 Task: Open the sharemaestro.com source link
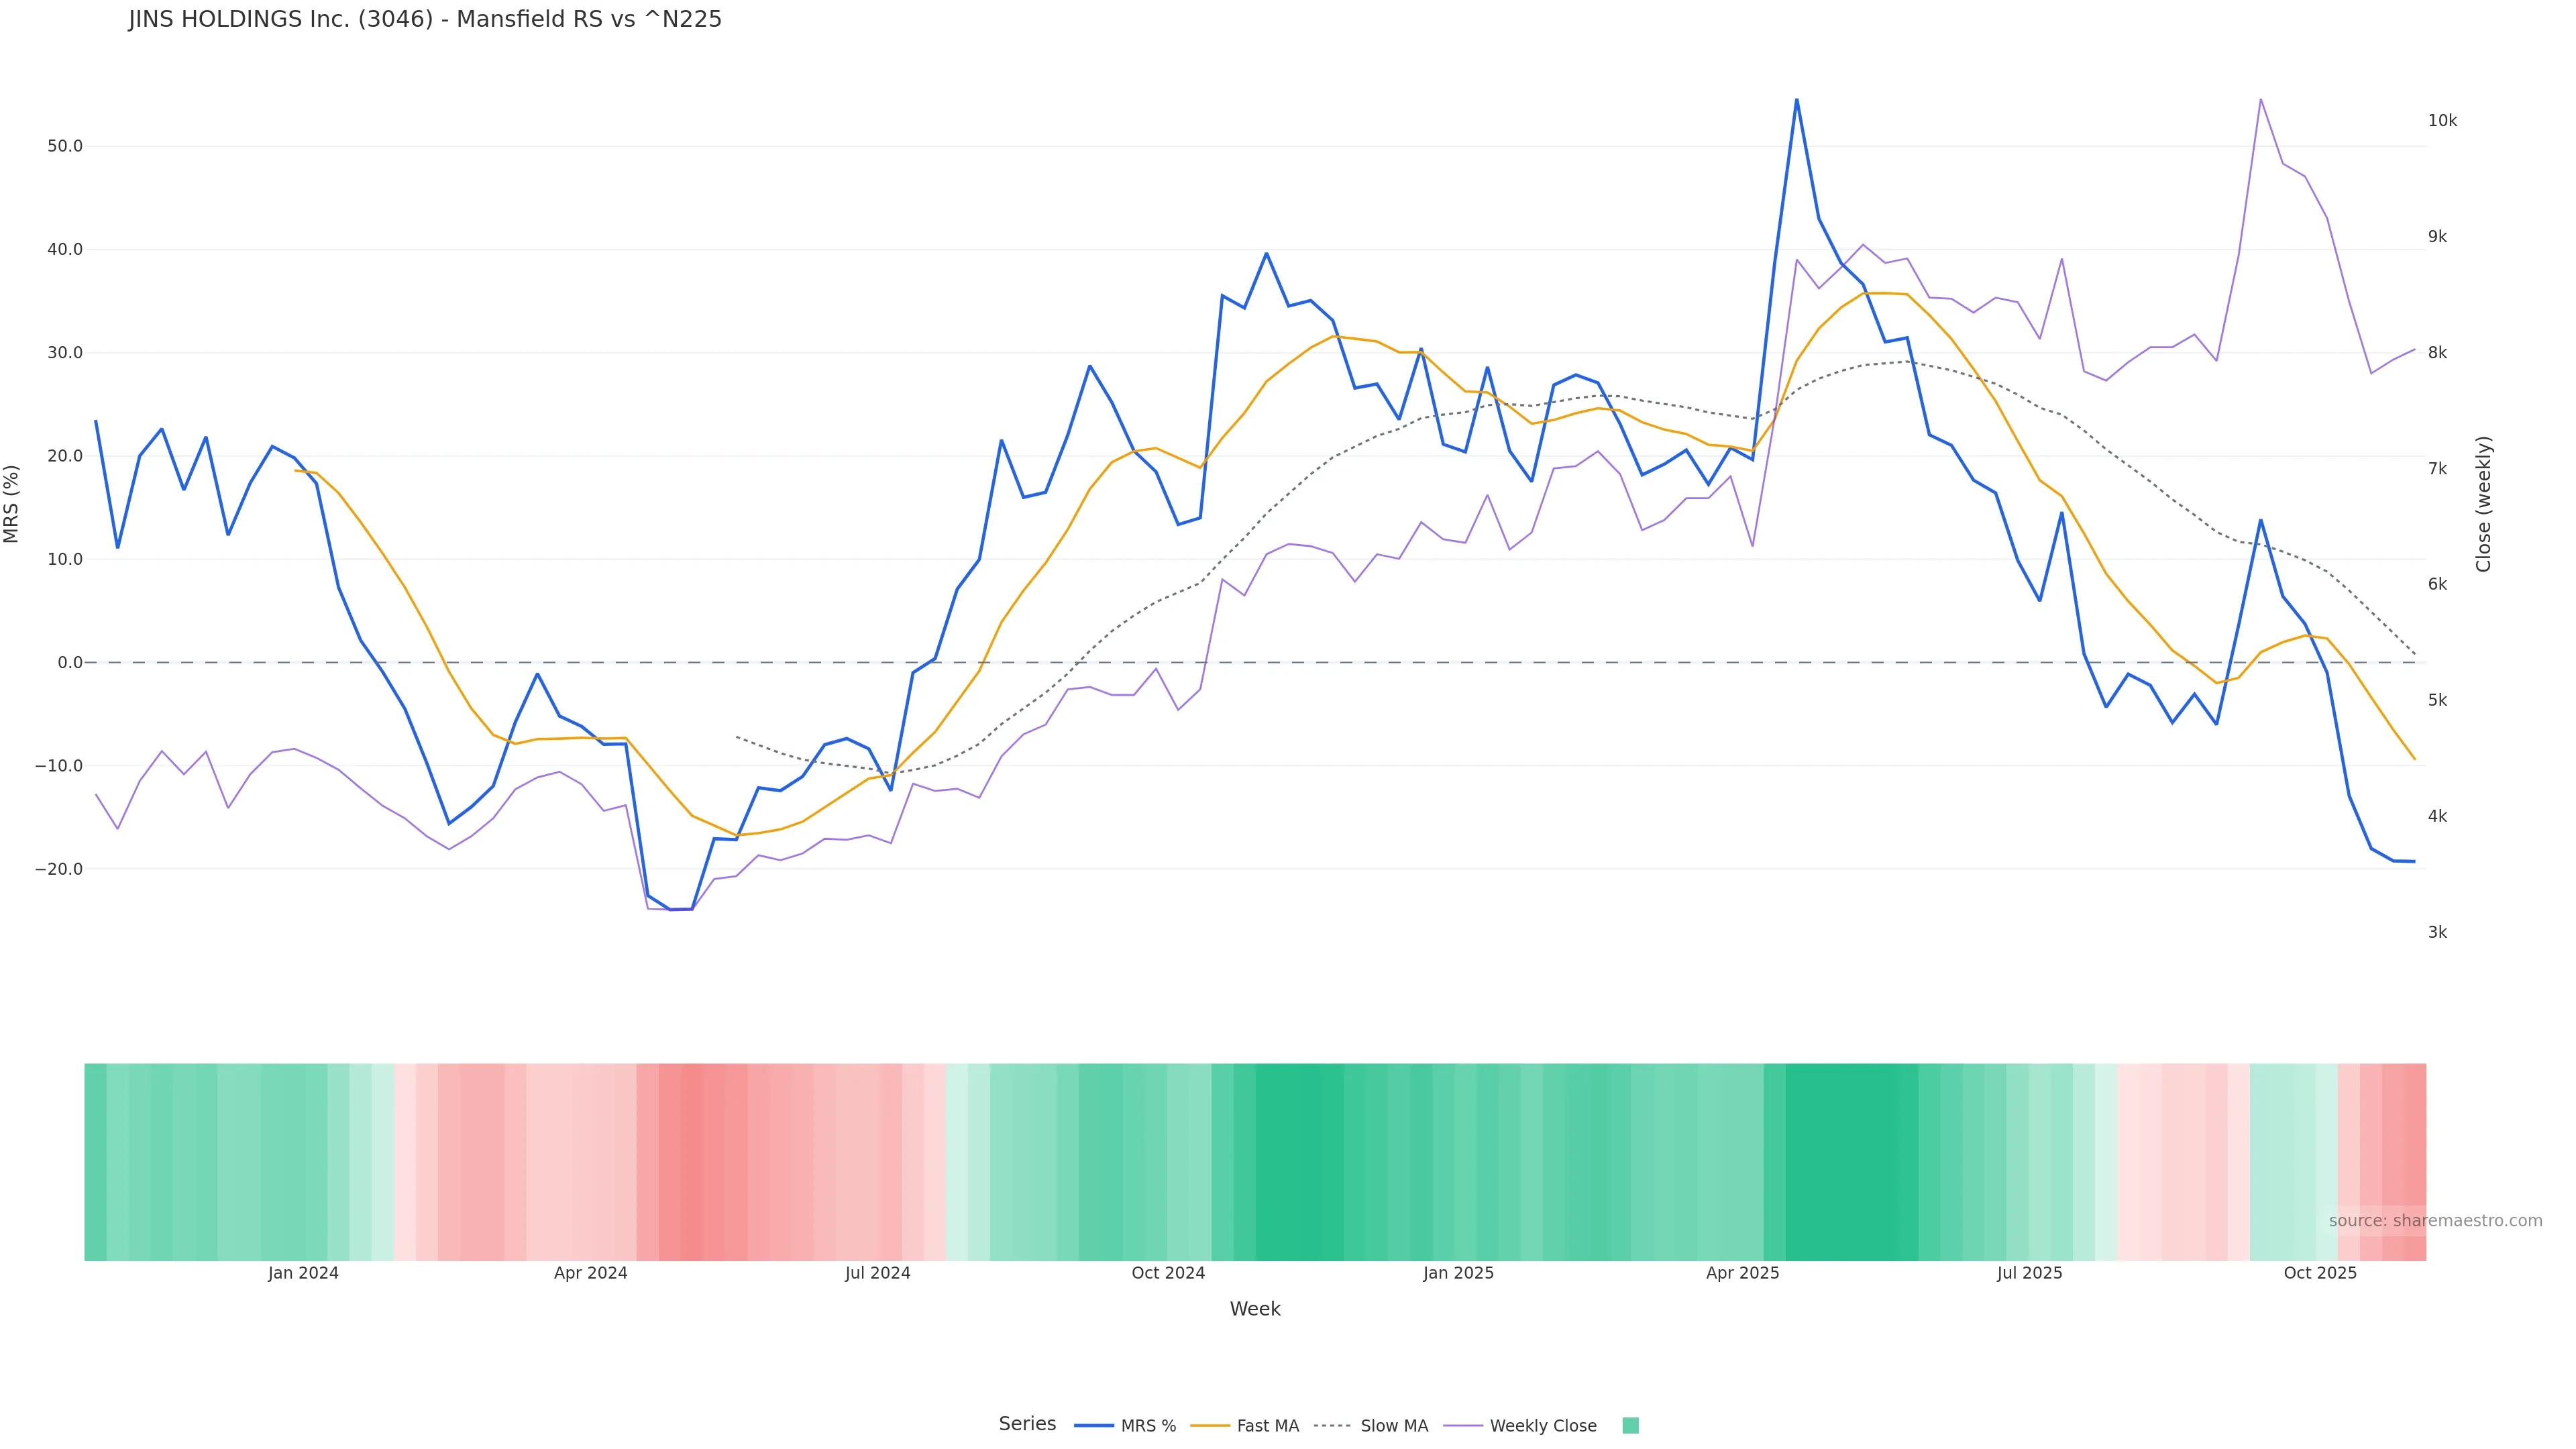(2434, 1221)
